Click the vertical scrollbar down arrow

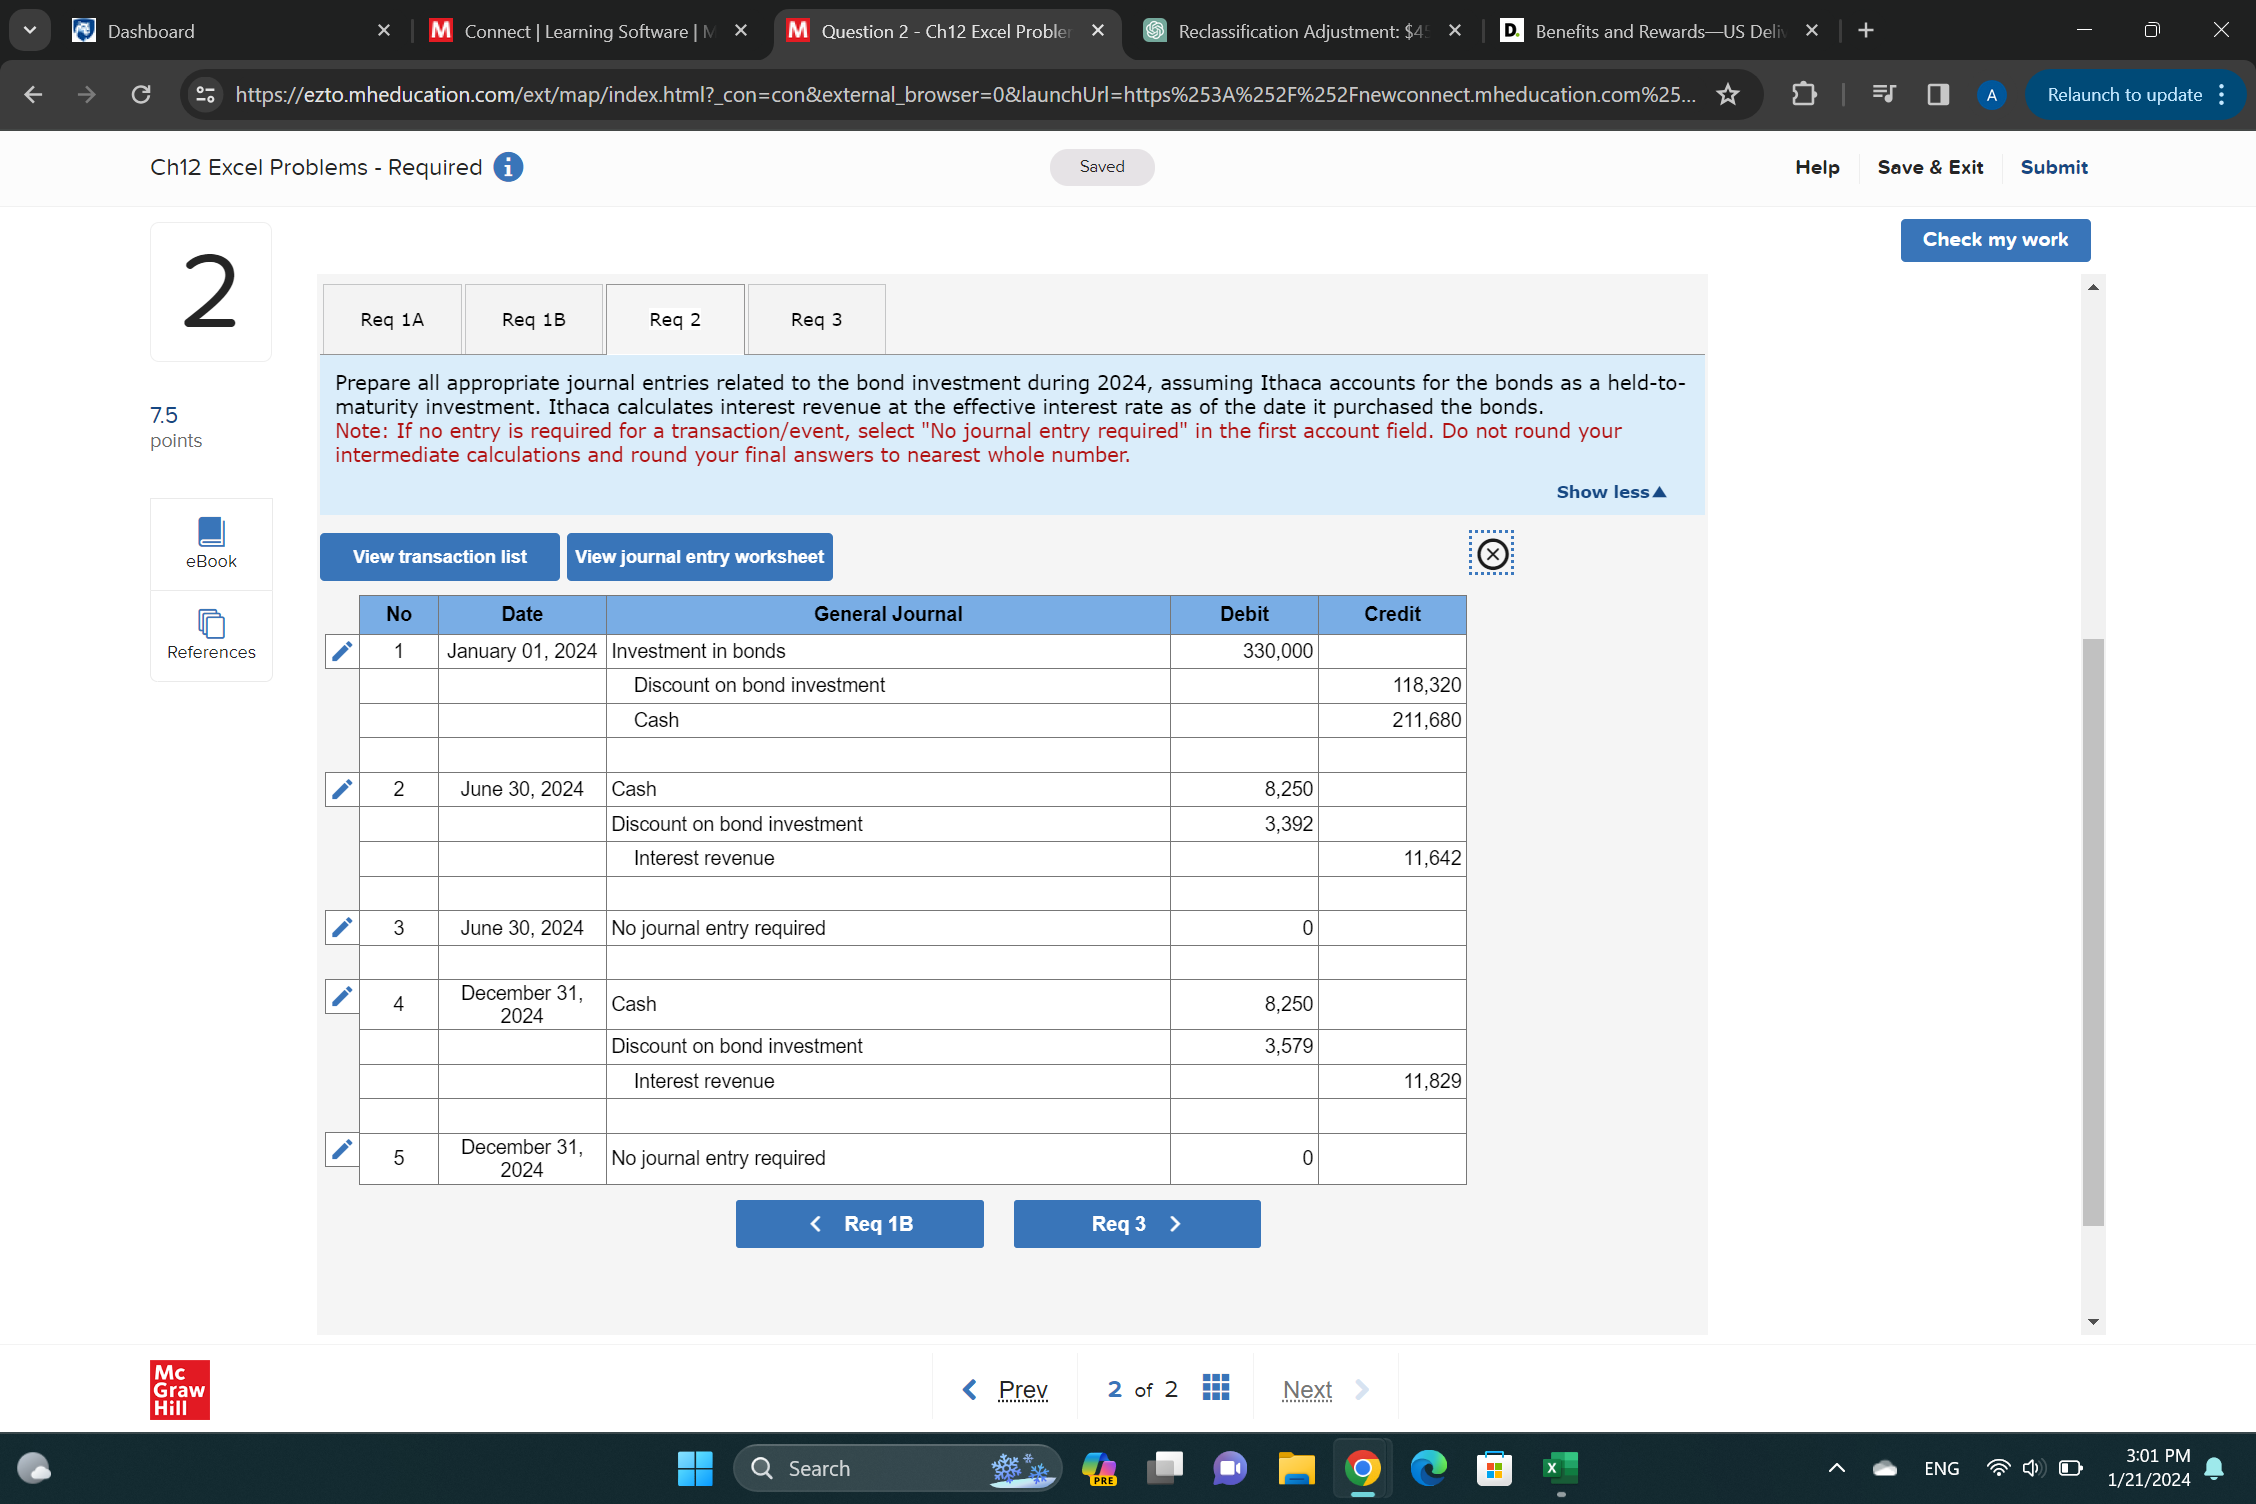2092,1320
